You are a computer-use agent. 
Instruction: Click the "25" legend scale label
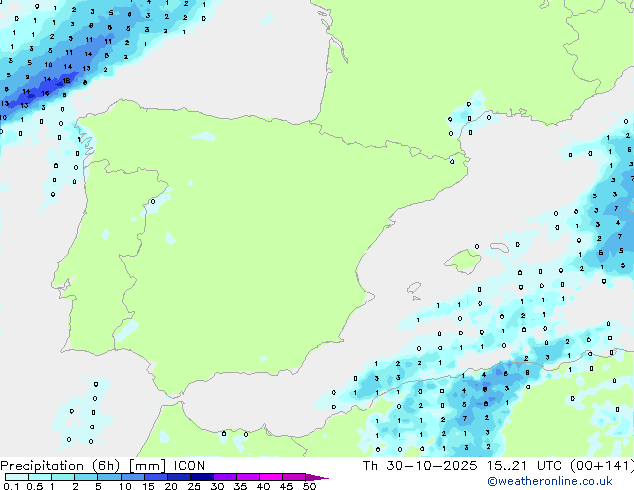194,486
